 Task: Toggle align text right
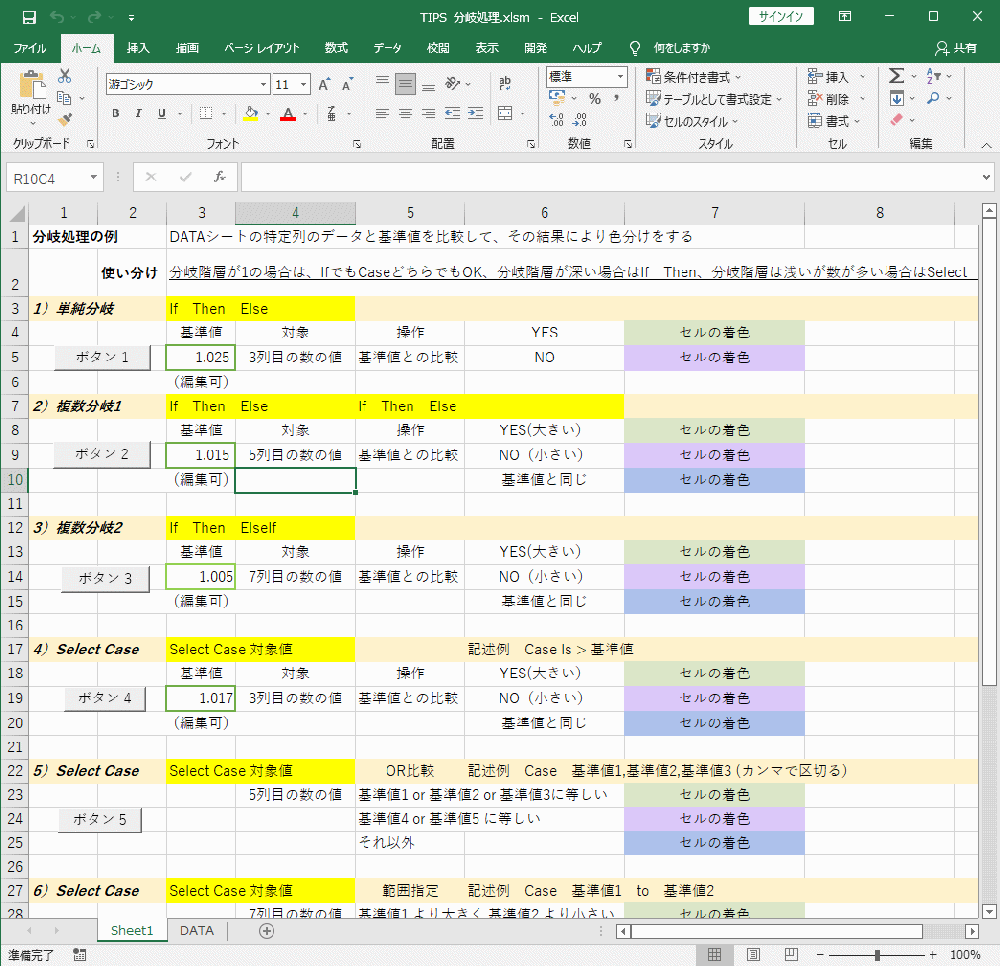429,113
